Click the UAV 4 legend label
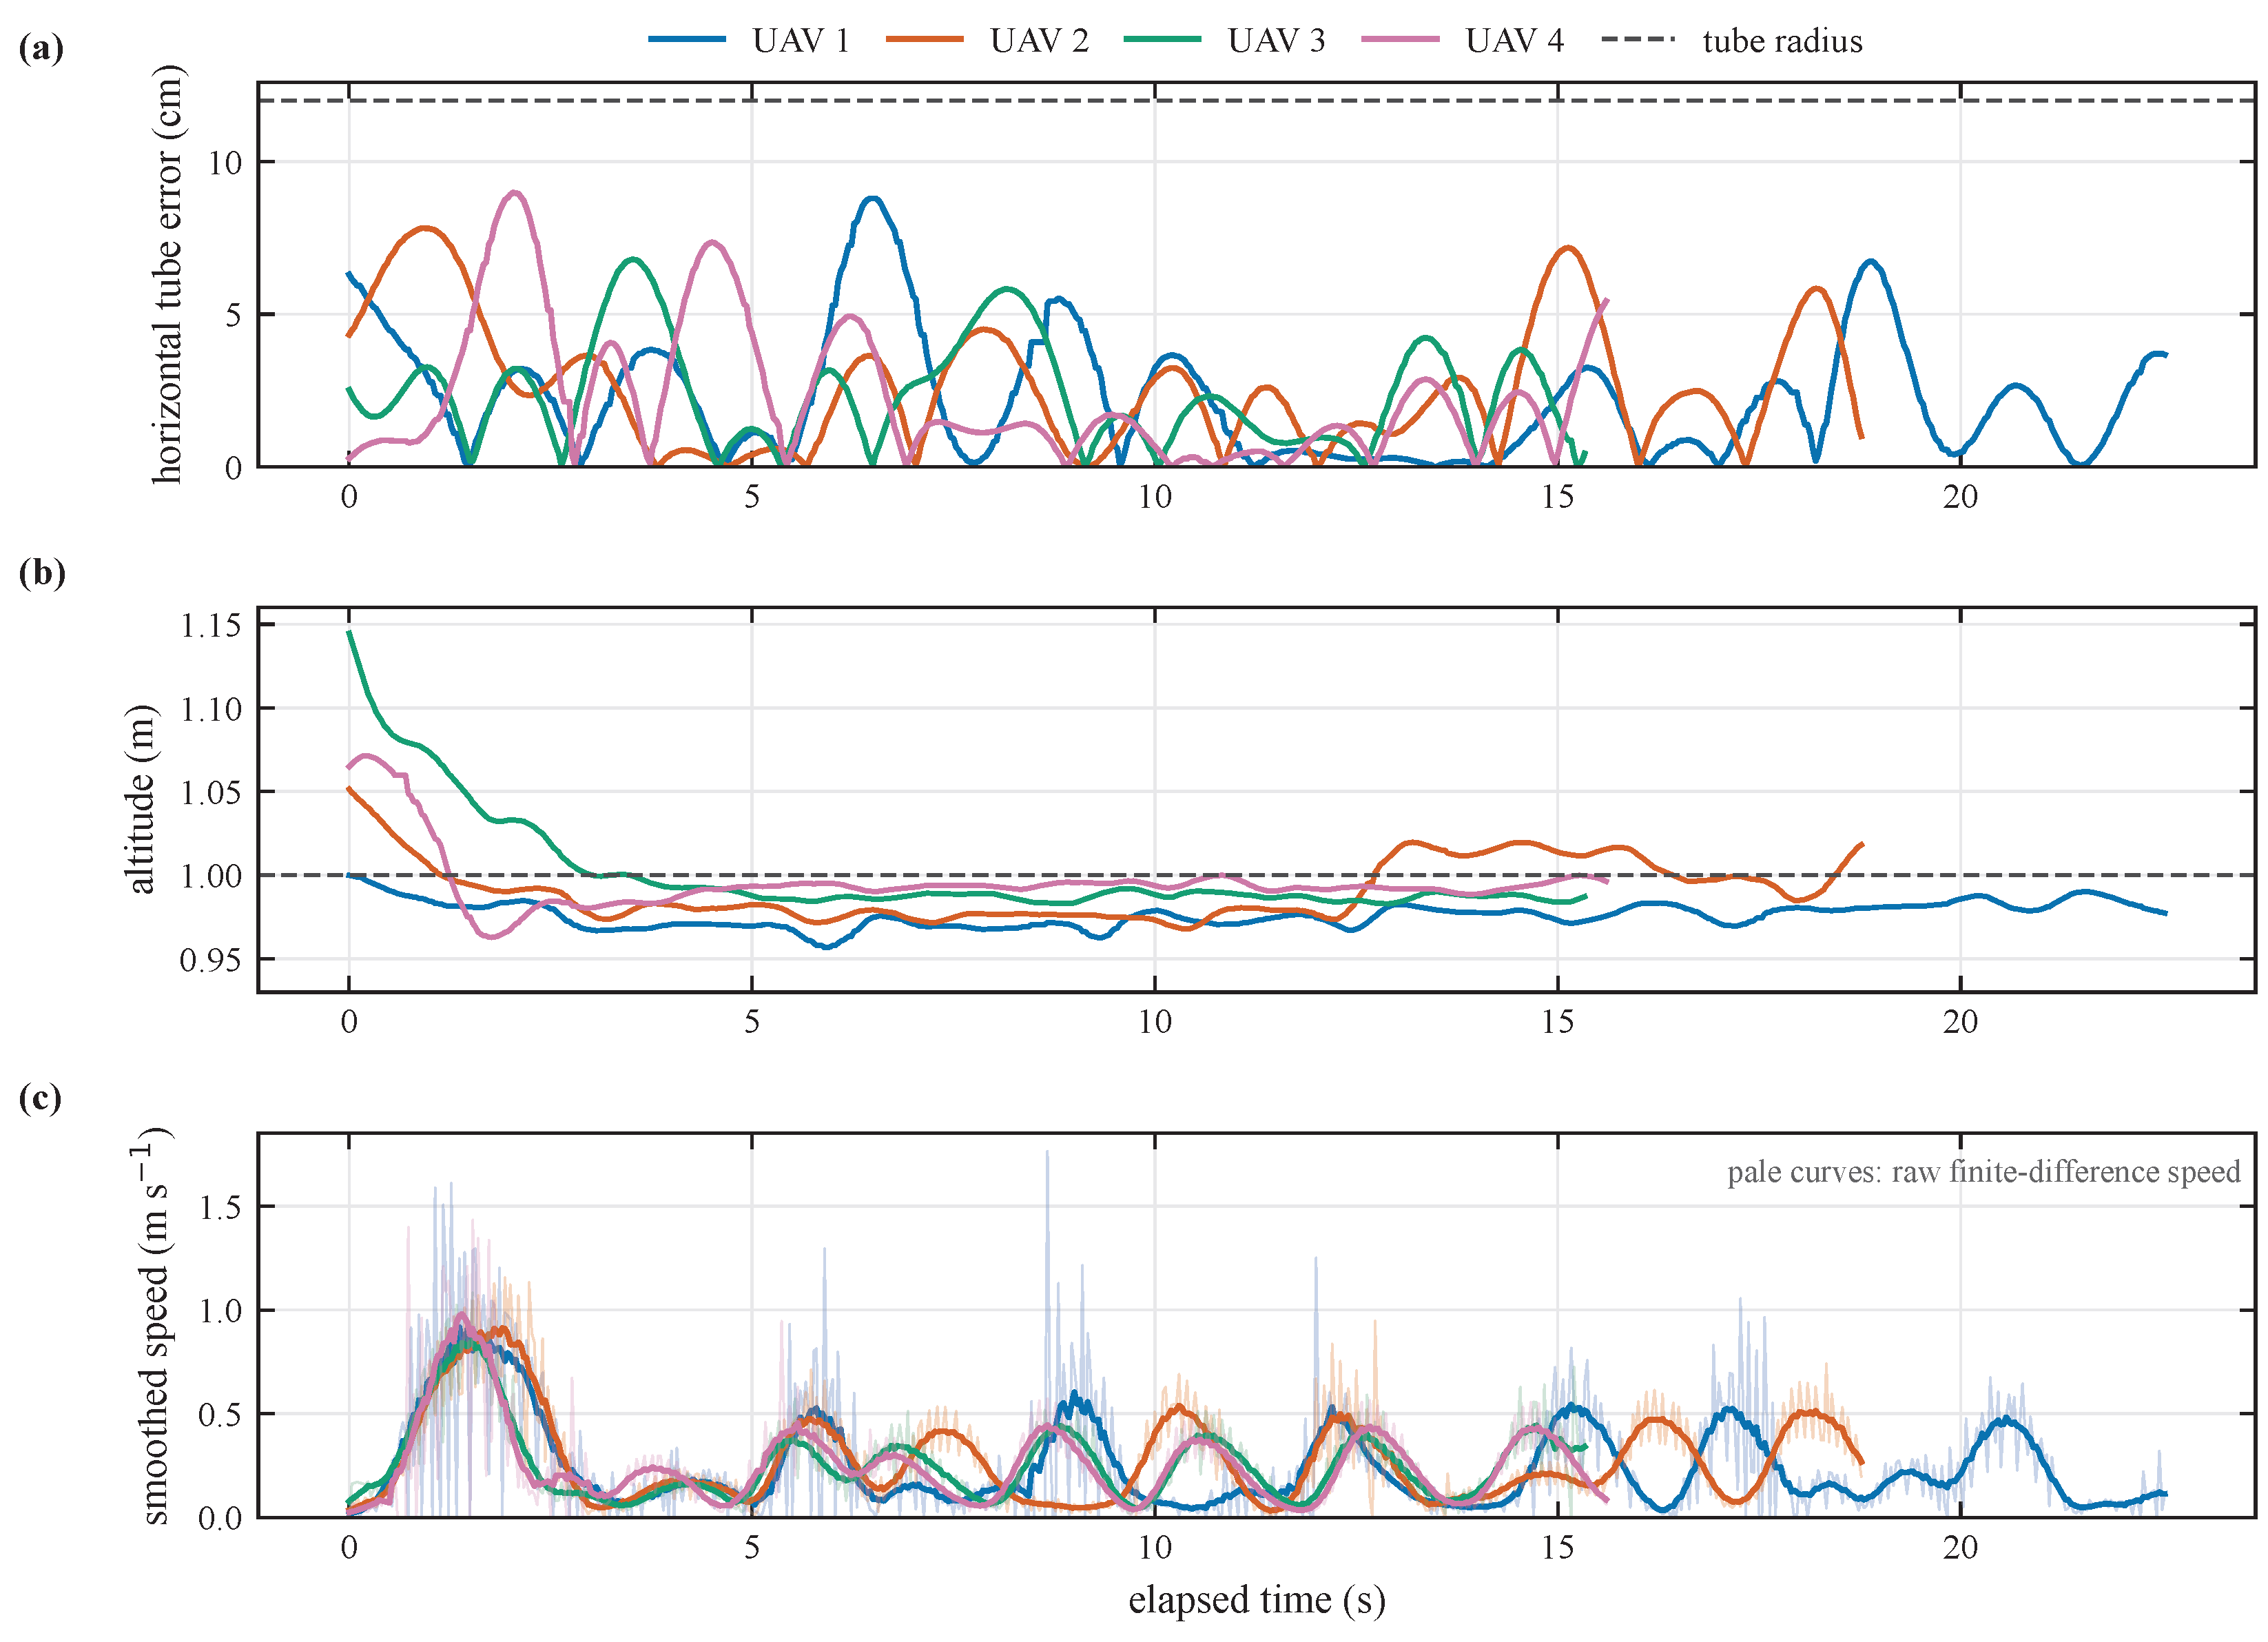This screenshot has width=2268, height=1642. (1514, 41)
